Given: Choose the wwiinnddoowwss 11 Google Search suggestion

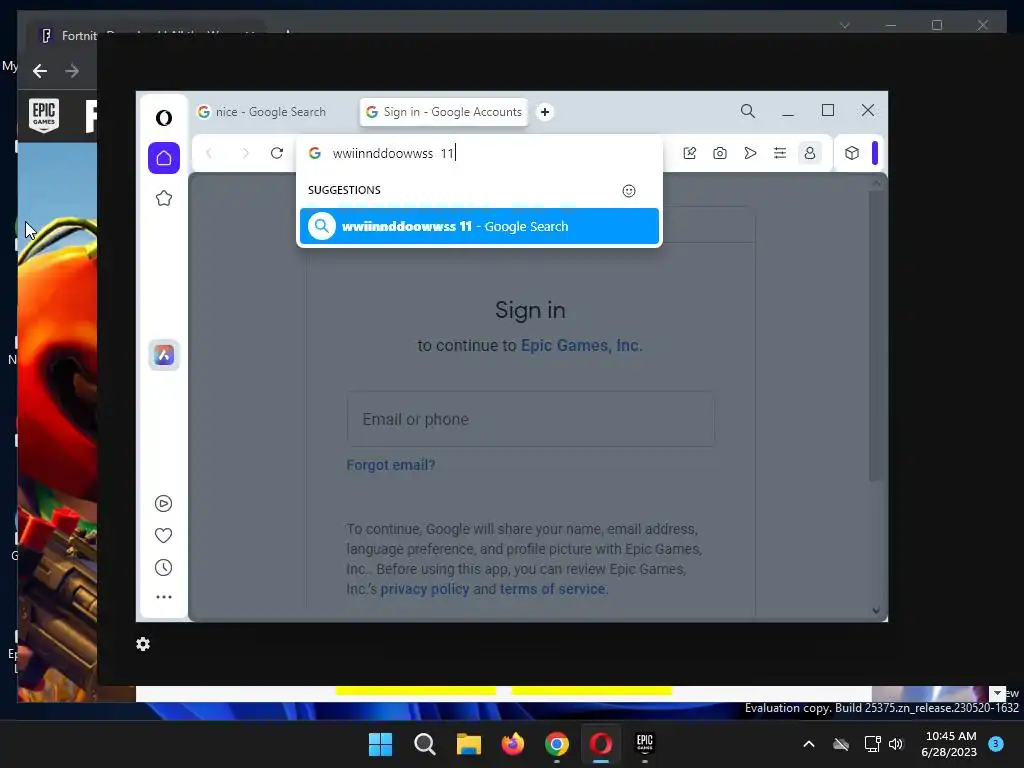Looking at the screenshot, I should point(479,226).
